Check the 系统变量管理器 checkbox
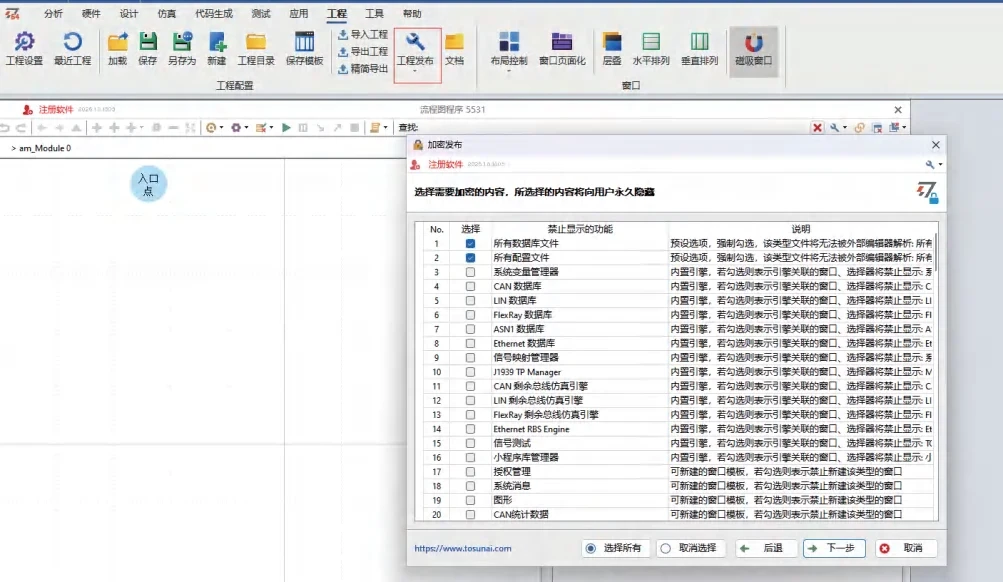Viewport: 1003px width, 582px height. 470,272
